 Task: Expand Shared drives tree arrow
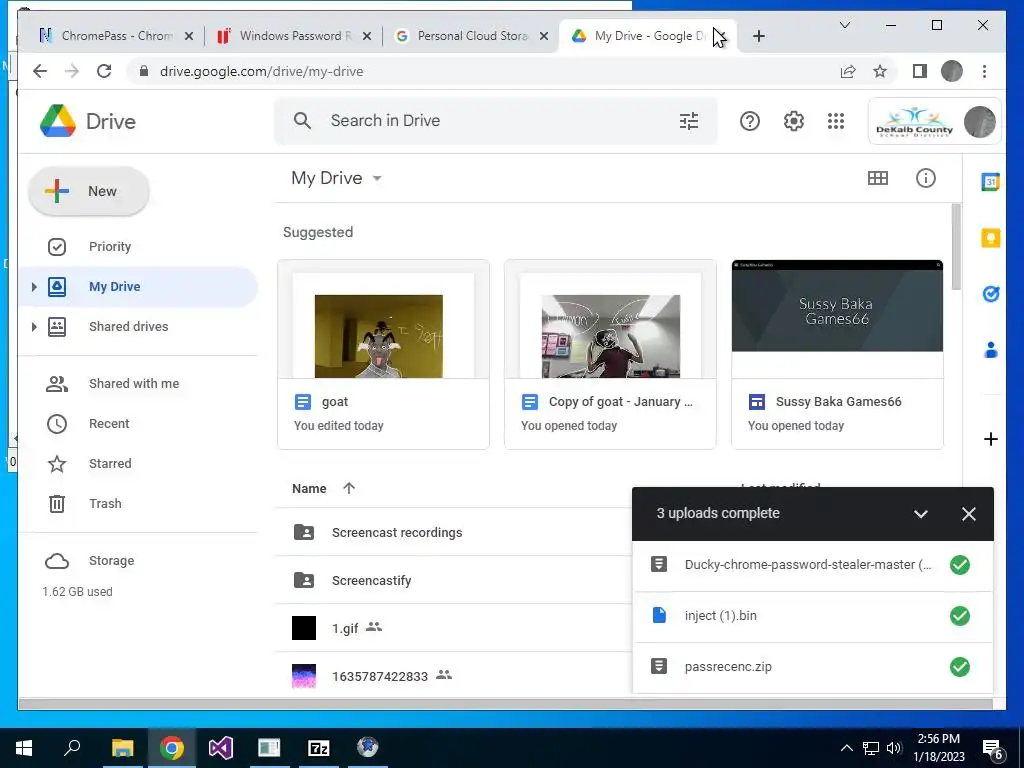34,327
